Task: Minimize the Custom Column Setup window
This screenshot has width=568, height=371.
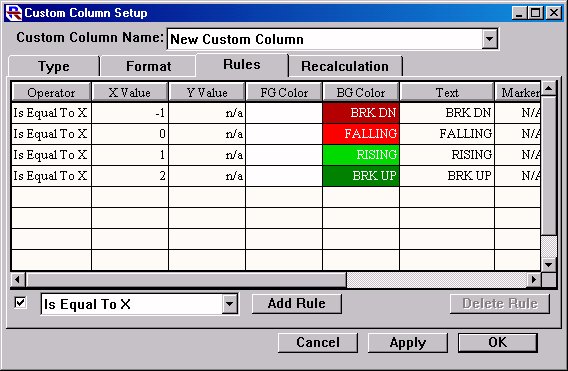Action: [x=519, y=13]
